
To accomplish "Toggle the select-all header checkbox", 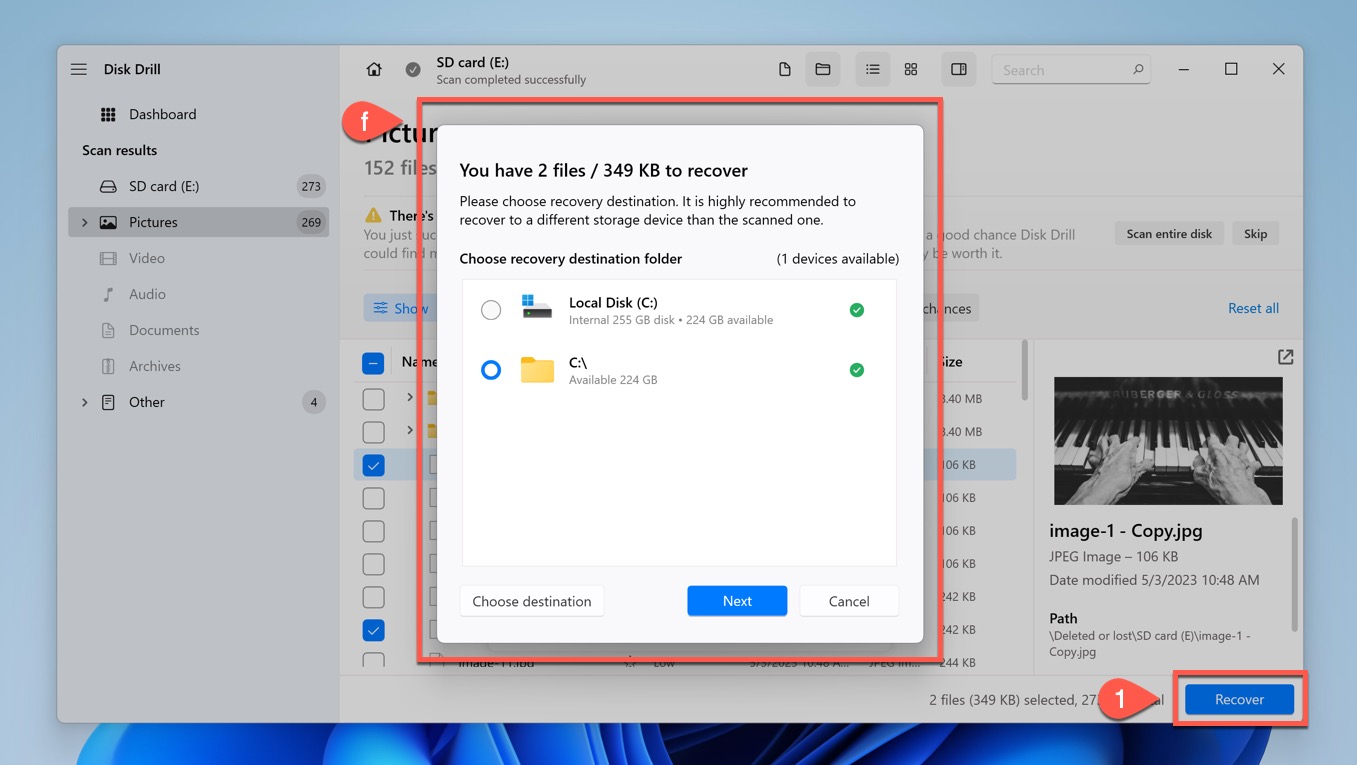I will pos(373,363).
